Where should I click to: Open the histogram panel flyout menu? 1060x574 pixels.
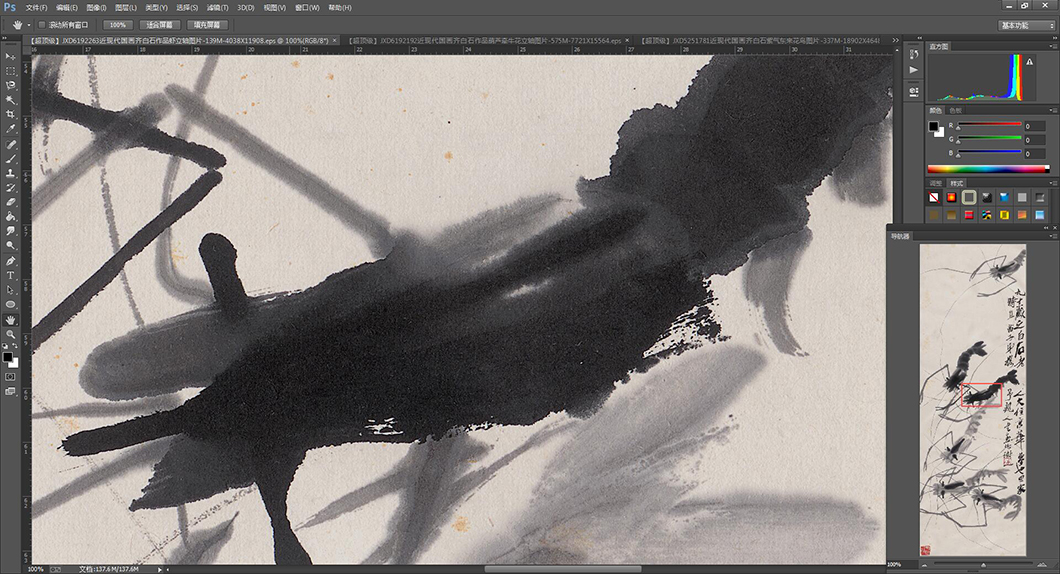pos(1053,47)
